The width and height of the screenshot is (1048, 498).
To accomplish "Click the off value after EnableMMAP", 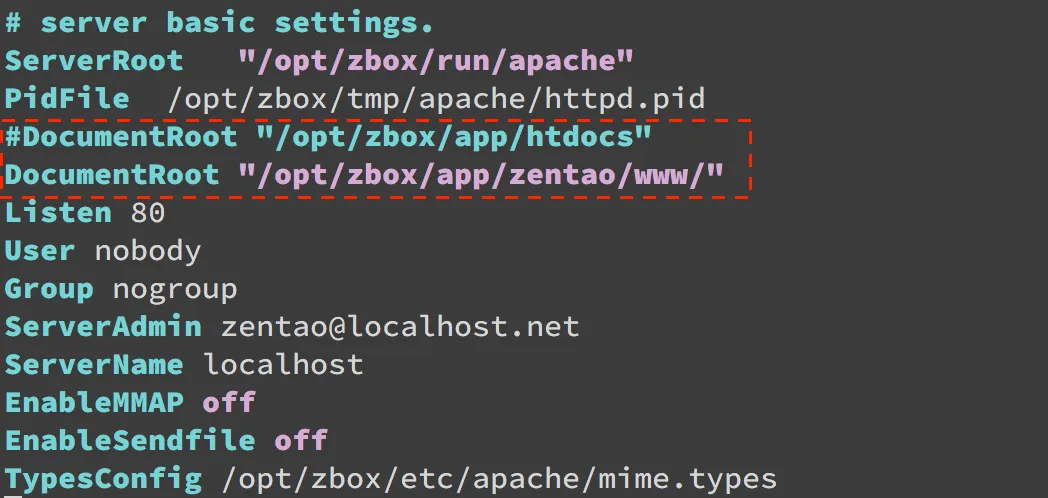I will click(x=229, y=403).
